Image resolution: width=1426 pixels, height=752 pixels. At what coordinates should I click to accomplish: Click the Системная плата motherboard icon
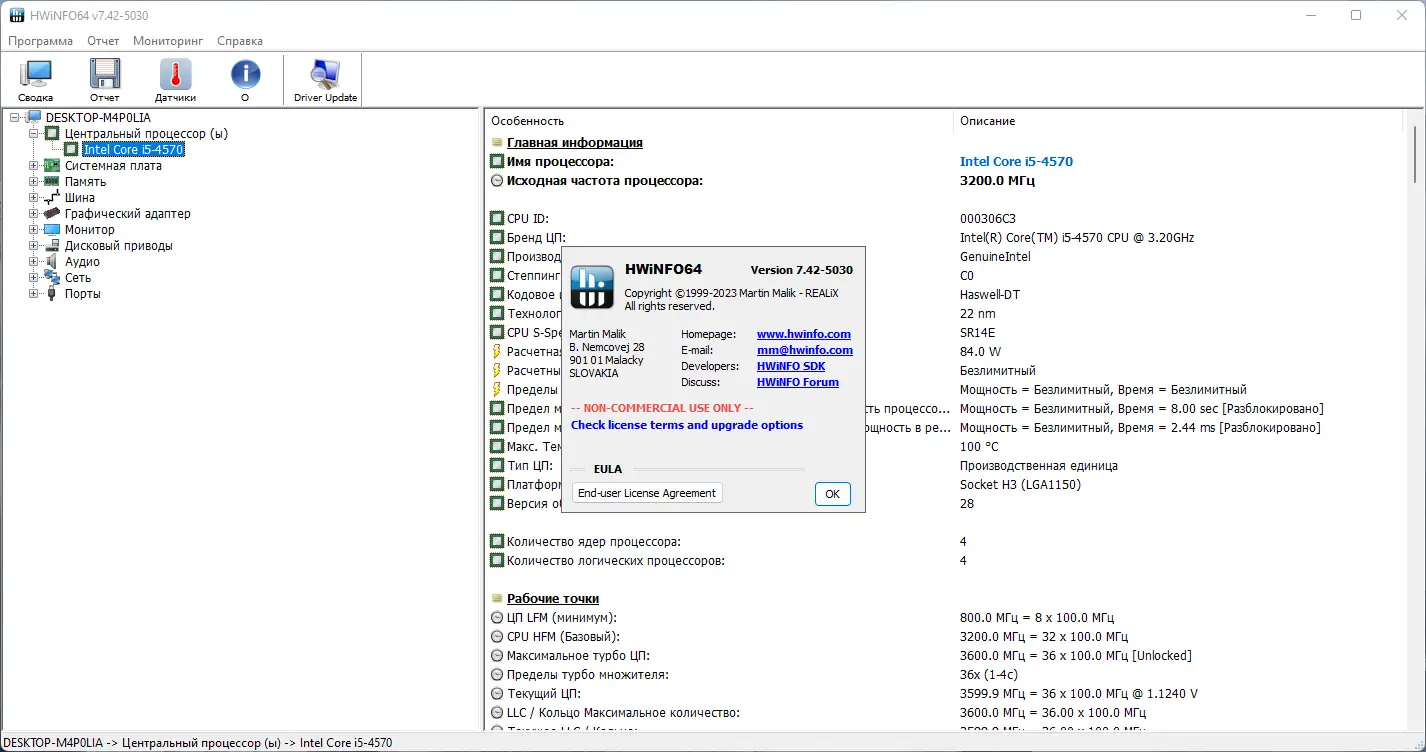[52, 166]
